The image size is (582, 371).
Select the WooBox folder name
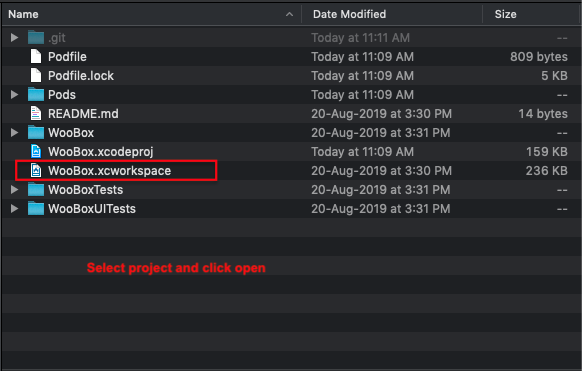(x=71, y=133)
